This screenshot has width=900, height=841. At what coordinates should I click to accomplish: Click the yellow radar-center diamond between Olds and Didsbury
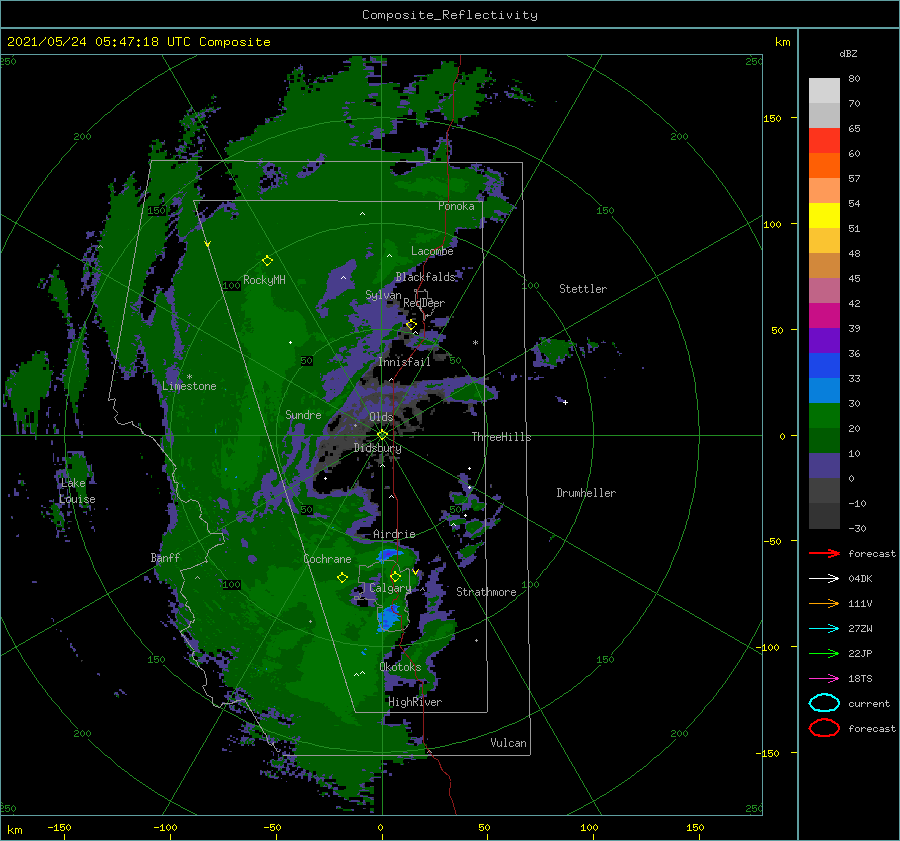point(382,435)
